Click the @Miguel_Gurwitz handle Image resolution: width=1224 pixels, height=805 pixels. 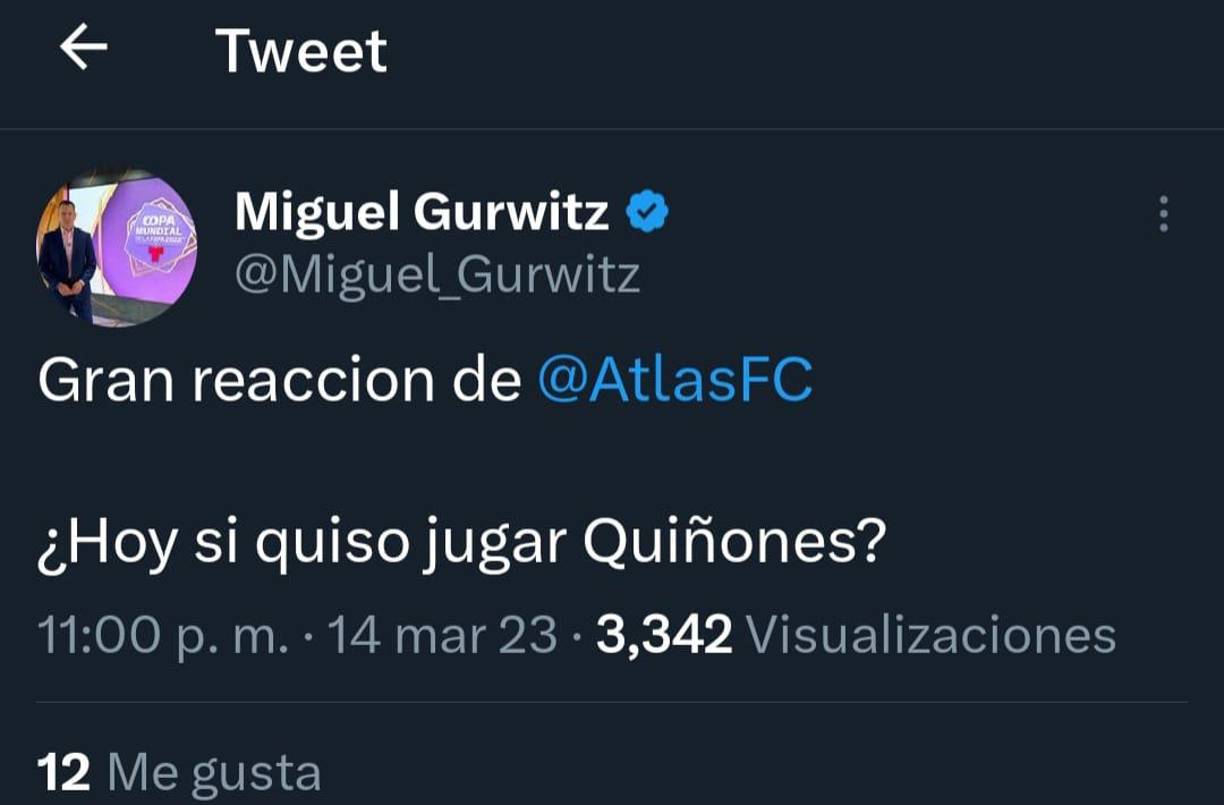[436, 272]
